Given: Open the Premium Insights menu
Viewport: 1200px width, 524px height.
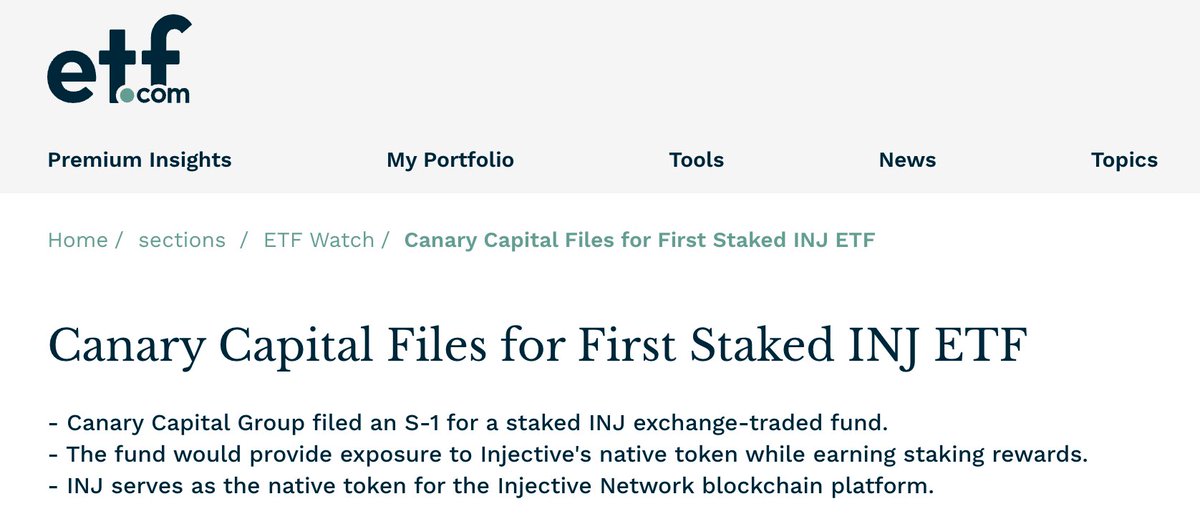Looking at the screenshot, I should tap(140, 160).
